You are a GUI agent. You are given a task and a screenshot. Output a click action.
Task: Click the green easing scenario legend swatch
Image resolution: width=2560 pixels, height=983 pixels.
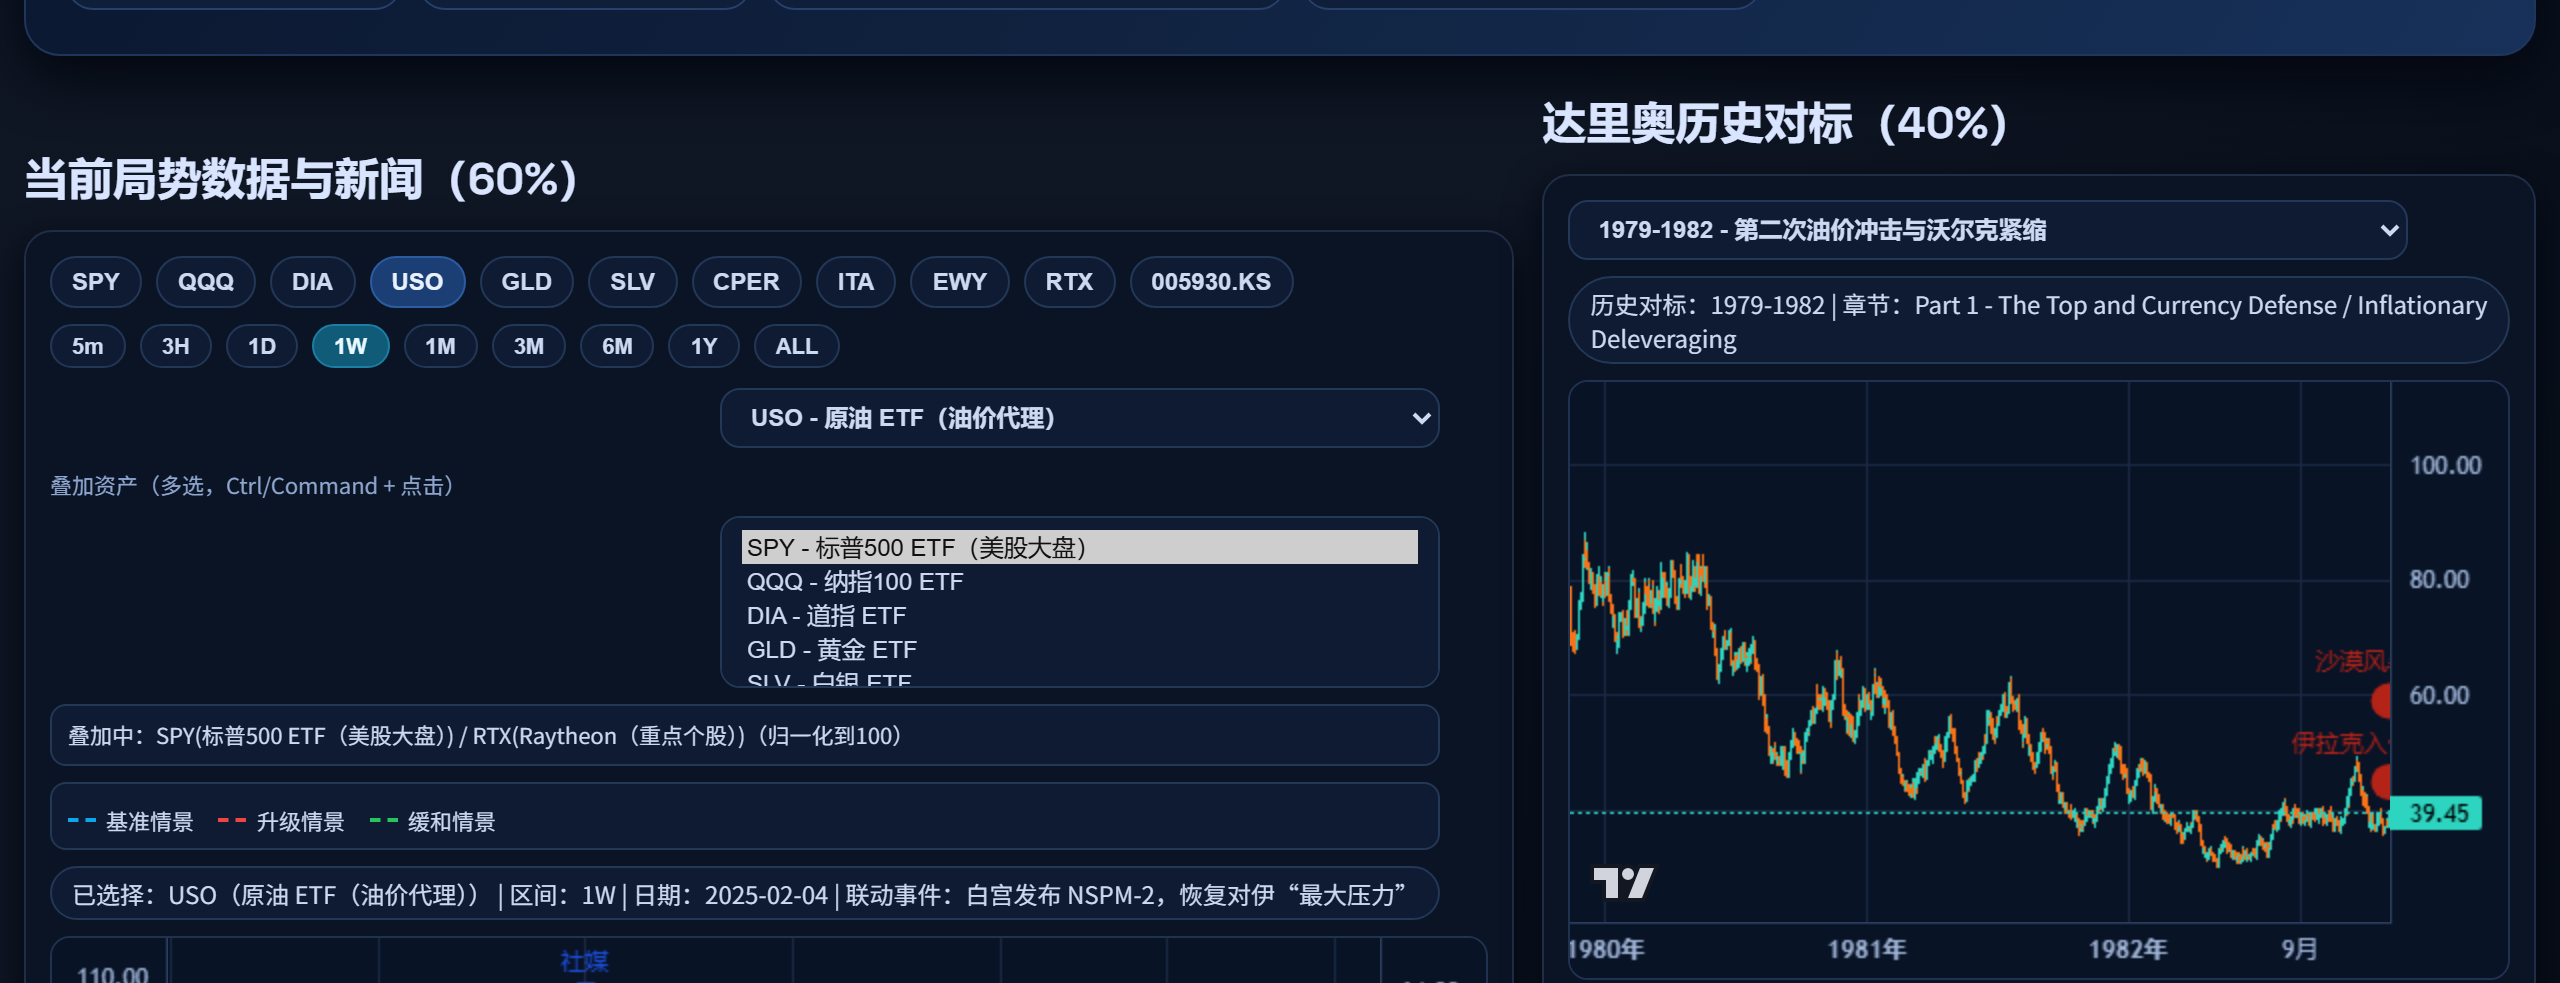[383, 821]
